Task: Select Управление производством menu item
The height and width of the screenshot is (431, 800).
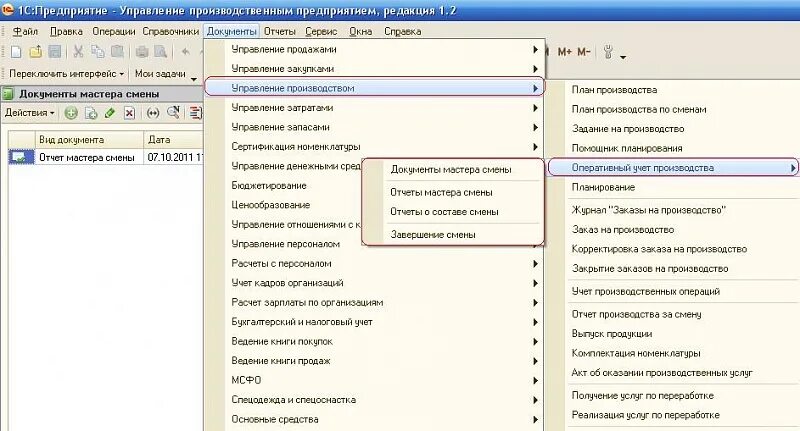Action: [374, 88]
